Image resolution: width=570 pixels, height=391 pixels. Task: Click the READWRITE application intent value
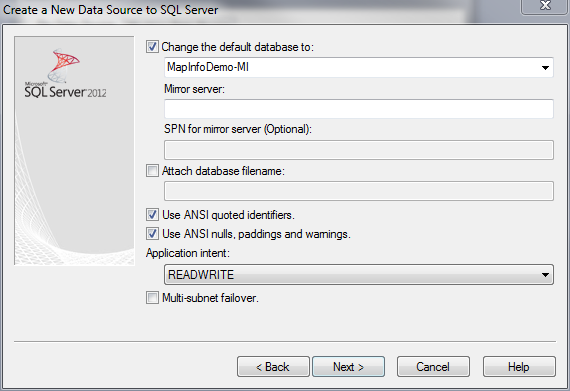[x=201, y=275]
